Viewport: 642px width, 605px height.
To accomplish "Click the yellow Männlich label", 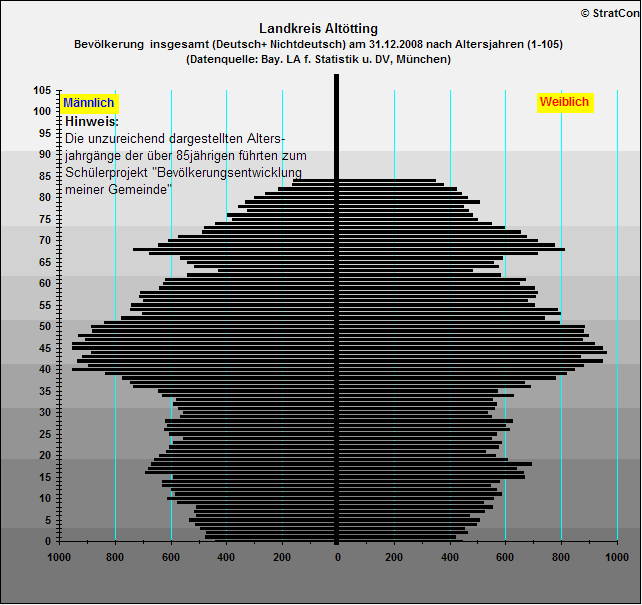I will pos(89,103).
